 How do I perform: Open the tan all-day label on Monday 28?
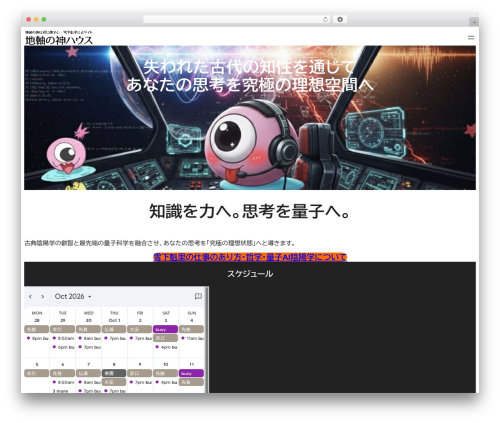37,329
